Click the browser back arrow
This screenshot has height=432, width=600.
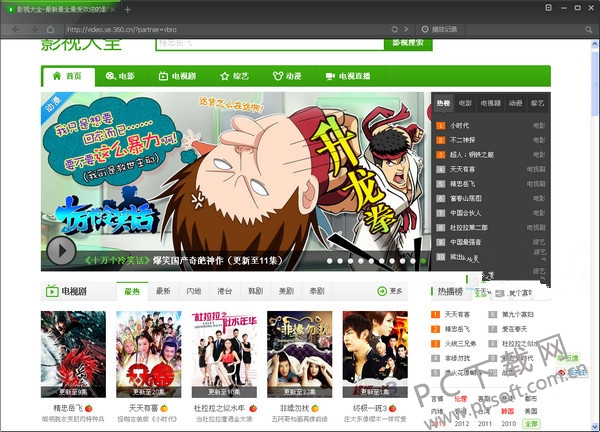(16, 29)
